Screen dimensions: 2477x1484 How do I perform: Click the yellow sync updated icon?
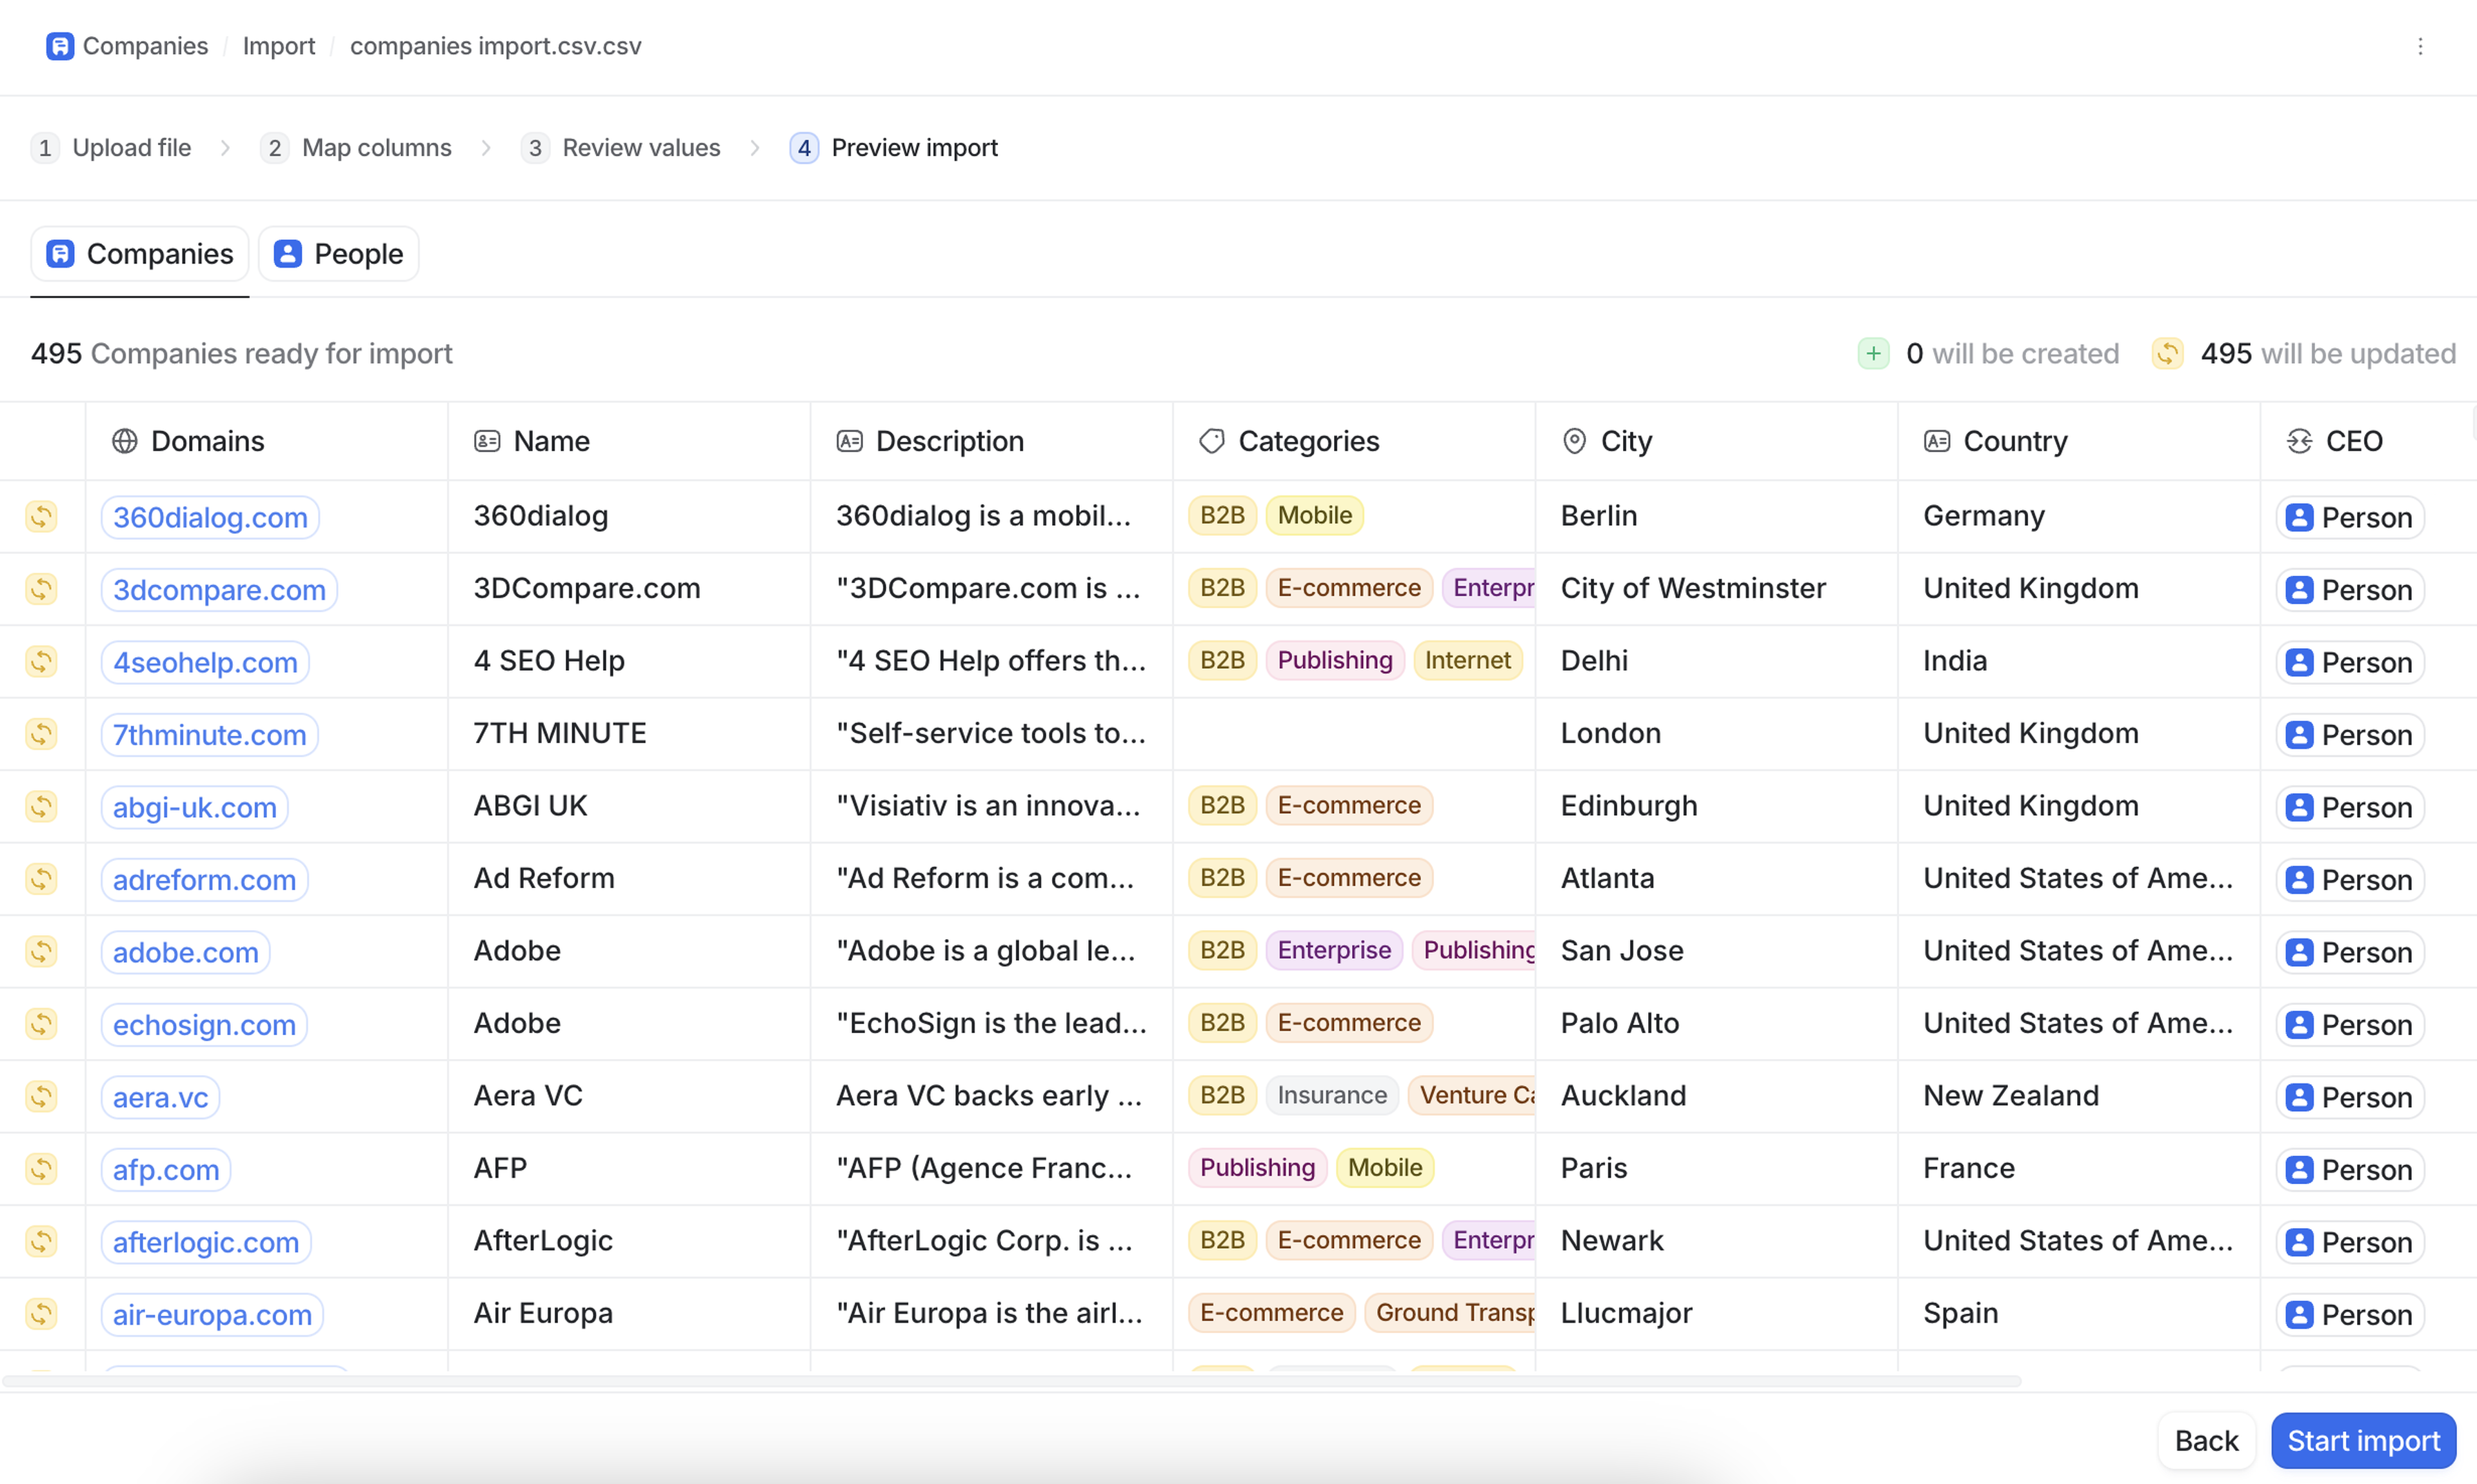point(2166,353)
